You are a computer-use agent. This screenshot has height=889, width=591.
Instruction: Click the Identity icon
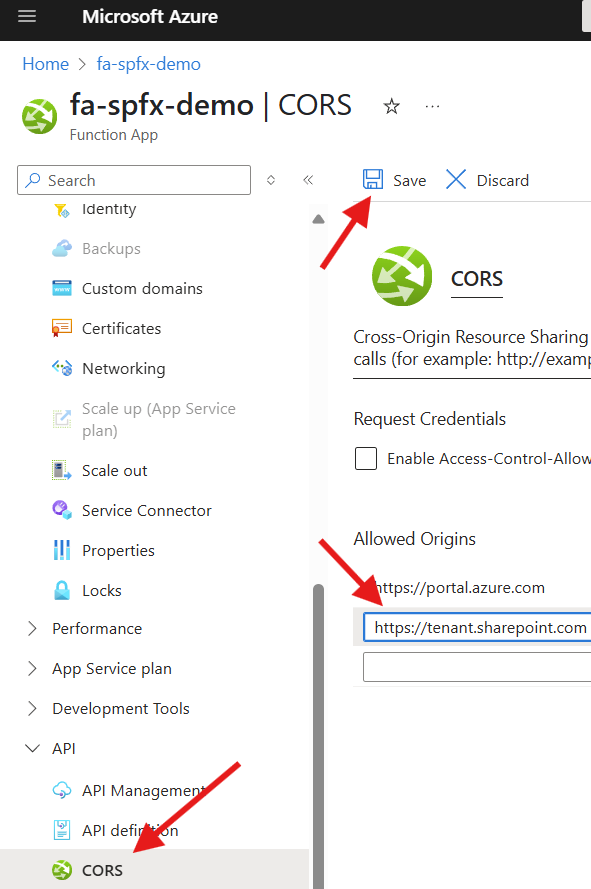tap(62, 210)
